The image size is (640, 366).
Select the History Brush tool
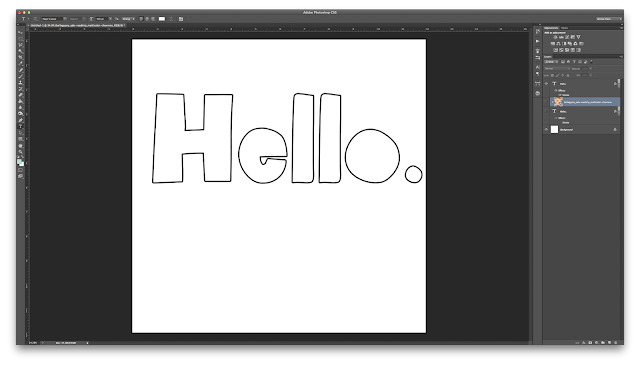(x=21, y=88)
